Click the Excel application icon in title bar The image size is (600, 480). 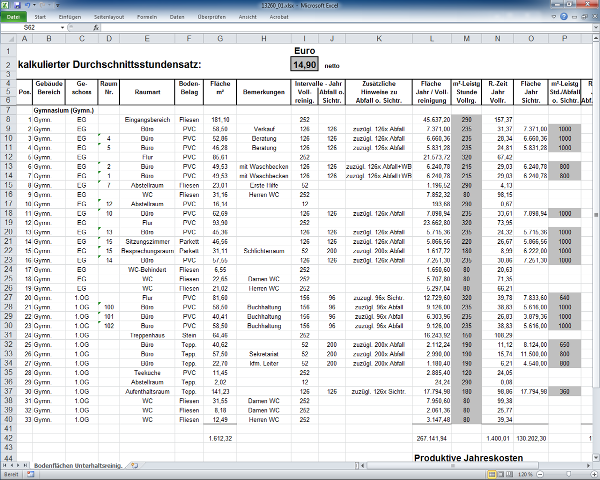(6, 5)
